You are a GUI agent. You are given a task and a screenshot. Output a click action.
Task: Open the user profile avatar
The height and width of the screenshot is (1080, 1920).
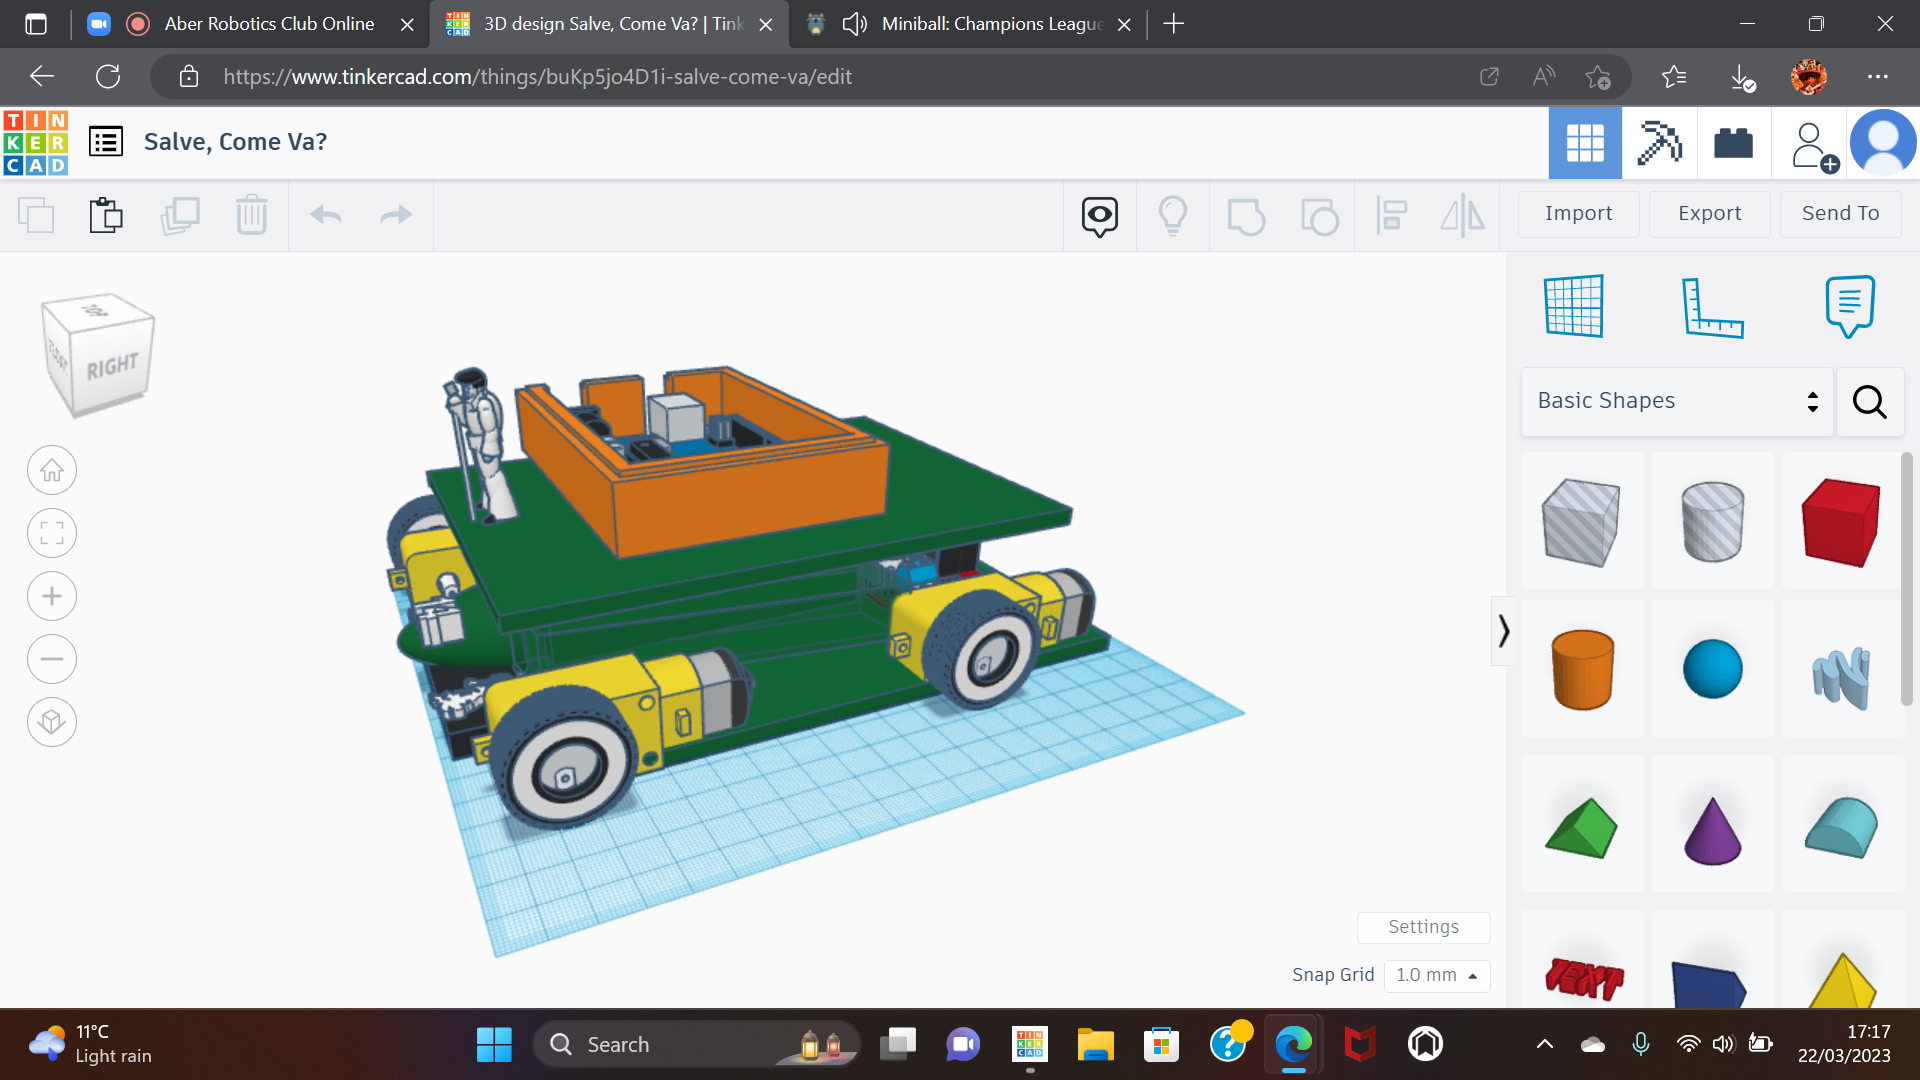[1883, 143]
